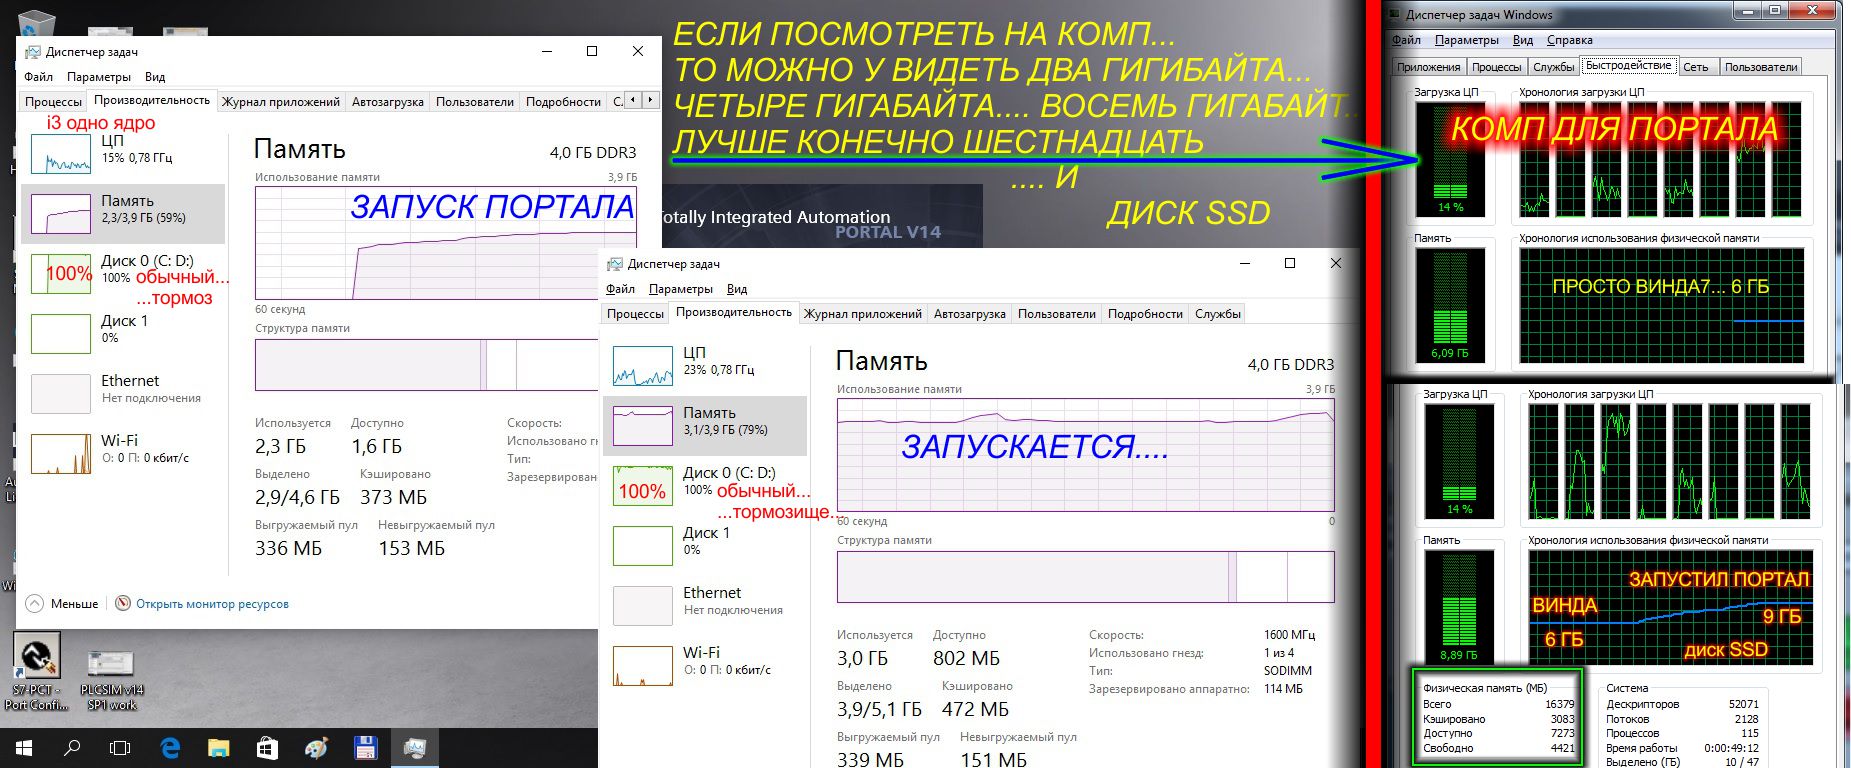This screenshot has width=1851, height=768.
Task: Select Ethernet in rear Task Manager sidebar
Action: [123, 393]
